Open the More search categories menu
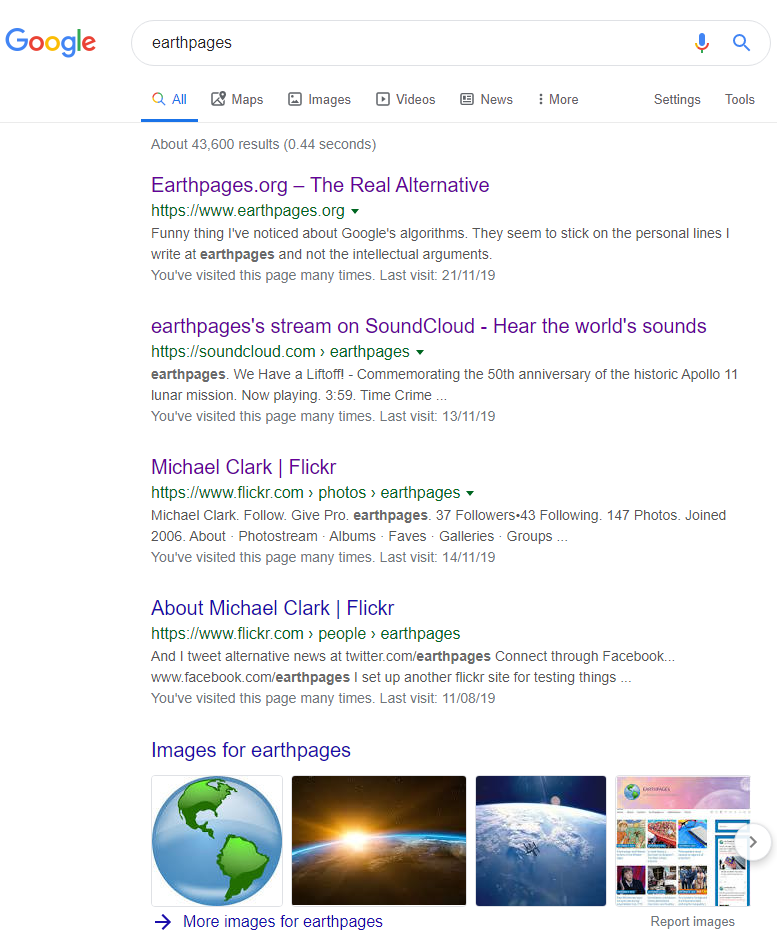This screenshot has width=777, height=938. coord(557,99)
